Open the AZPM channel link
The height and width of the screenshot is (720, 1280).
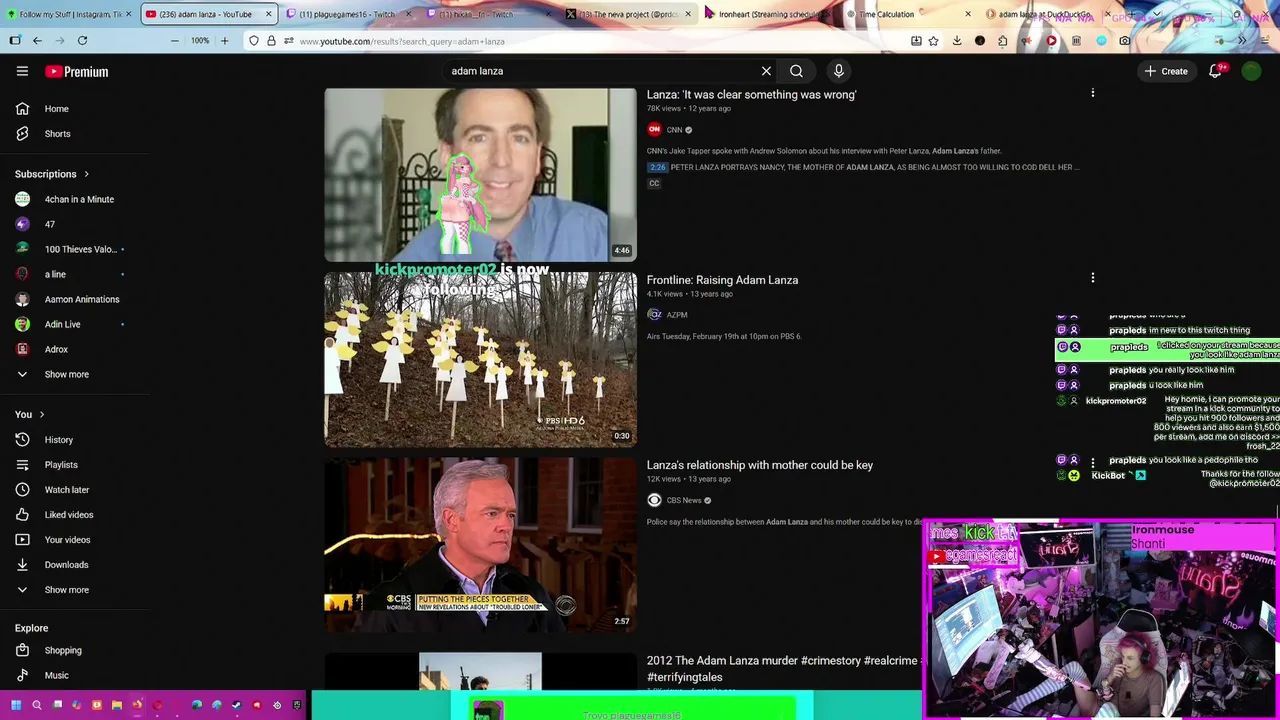tap(677, 315)
